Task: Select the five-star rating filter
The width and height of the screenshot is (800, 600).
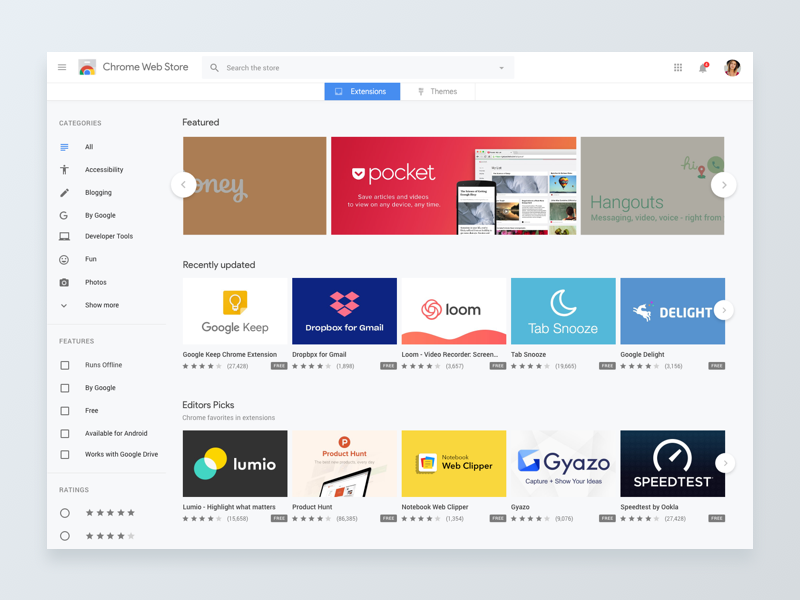Action: 64,512
